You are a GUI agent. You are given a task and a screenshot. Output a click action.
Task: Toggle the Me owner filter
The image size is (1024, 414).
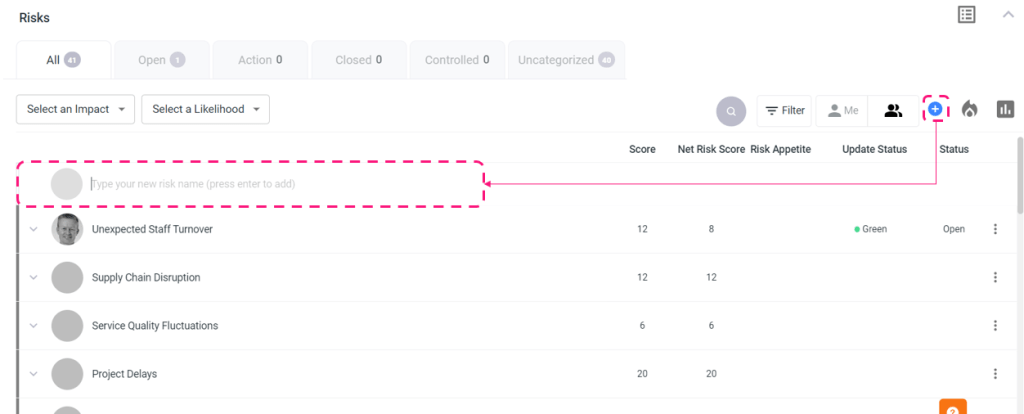tap(842, 111)
